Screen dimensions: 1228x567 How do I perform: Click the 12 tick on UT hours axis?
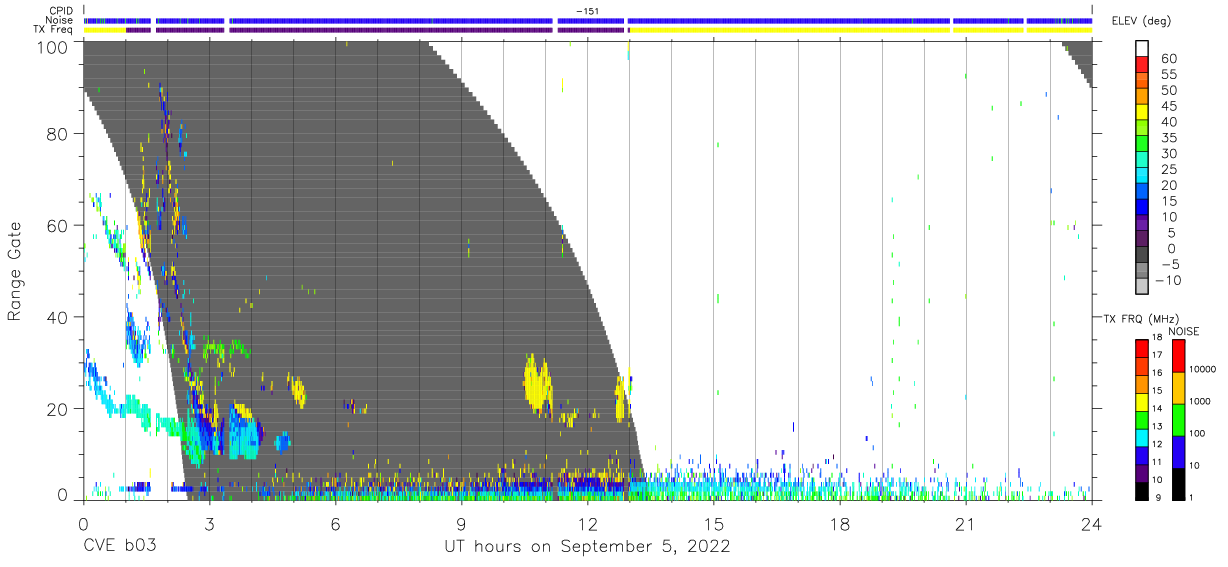coord(587,522)
